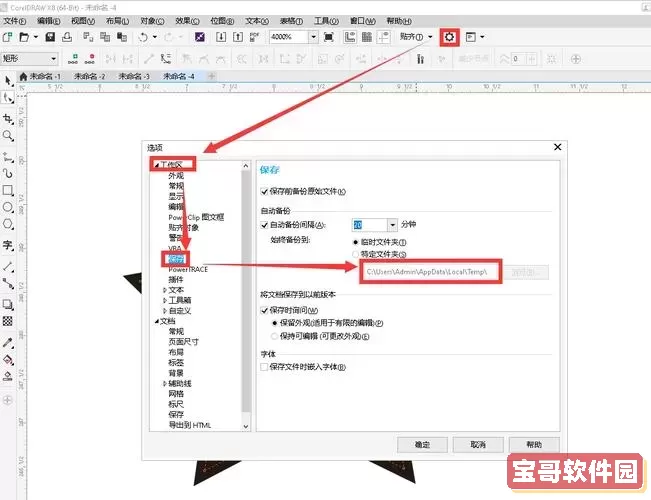This screenshot has width=651, height=500.
Task: Select the Interactive fill bucket tool
Action: click(8, 360)
